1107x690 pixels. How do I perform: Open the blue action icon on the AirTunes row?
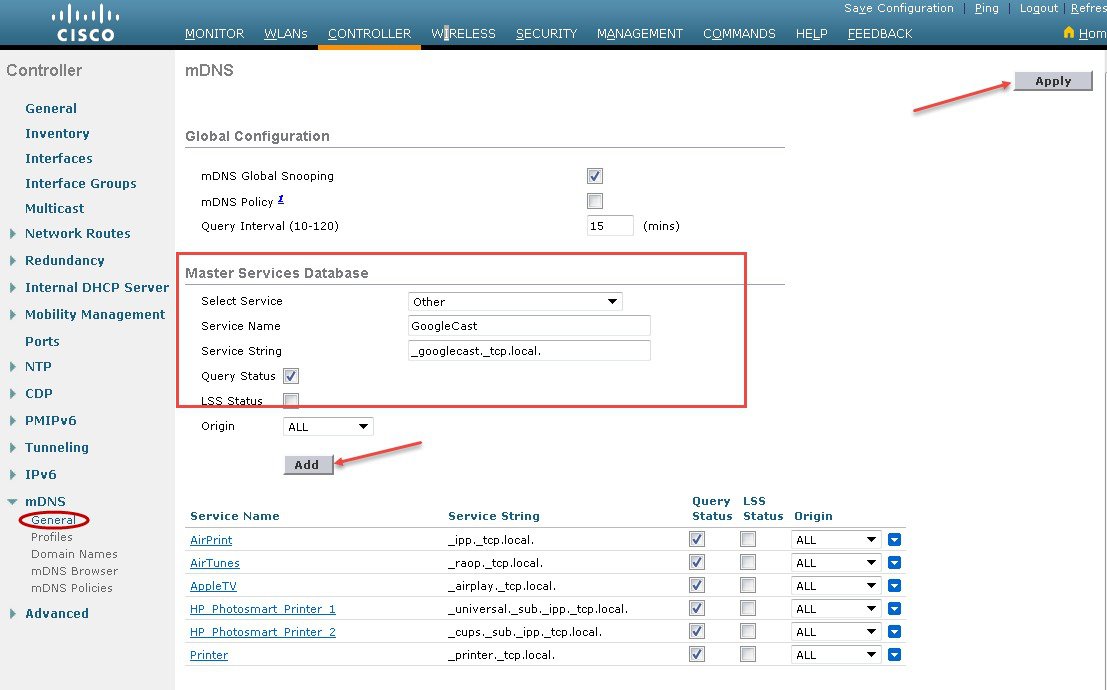coord(894,562)
